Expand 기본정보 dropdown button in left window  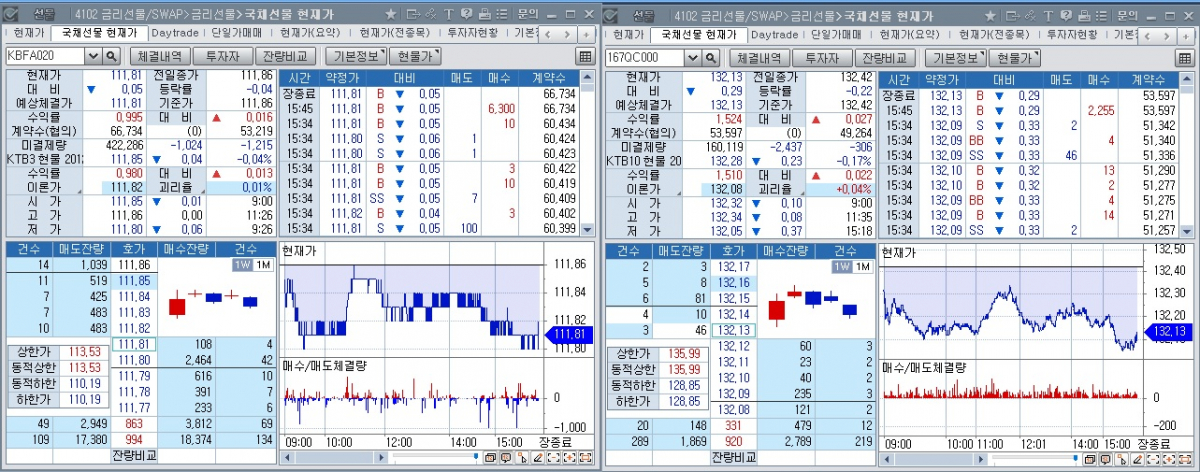click(x=358, y=57)
